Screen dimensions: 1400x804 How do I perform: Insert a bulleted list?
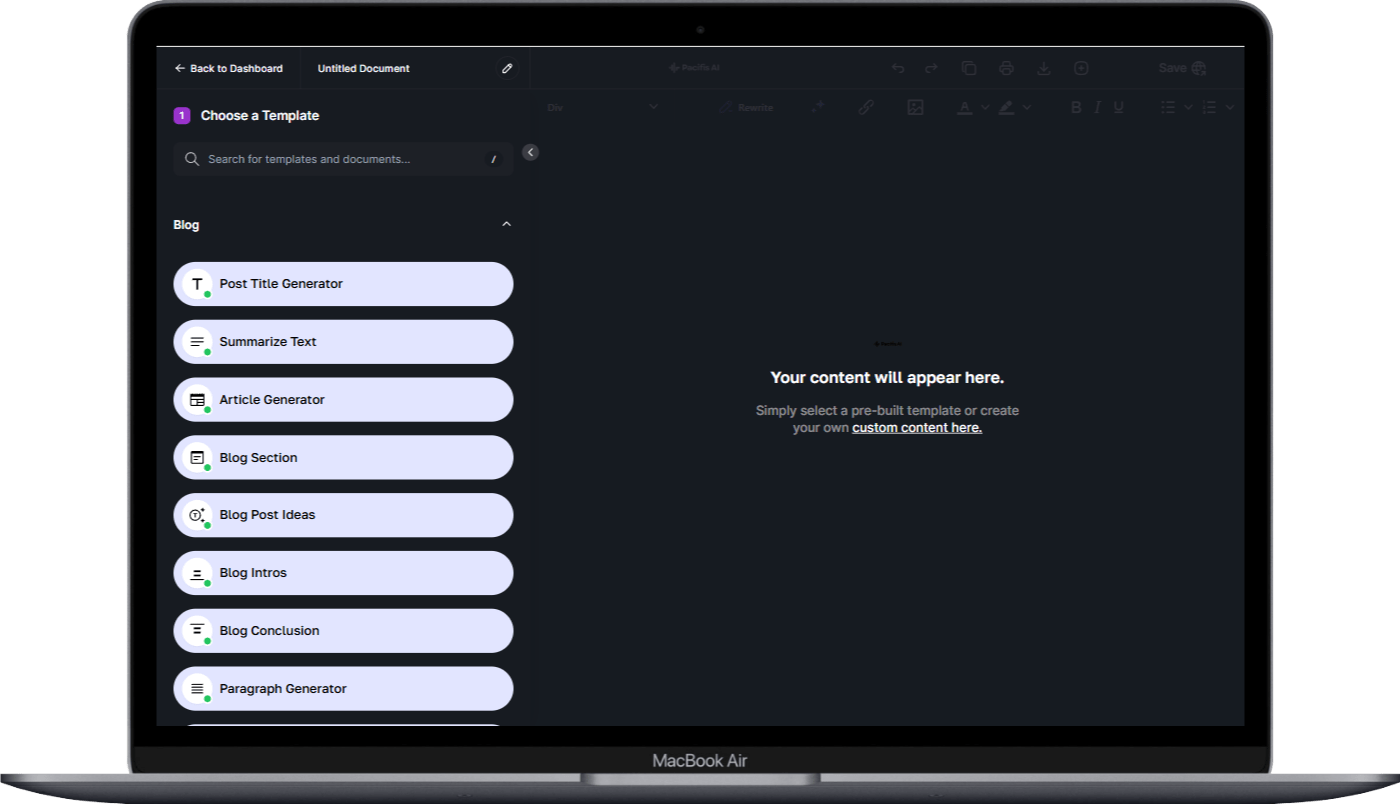coord(1167,107)
